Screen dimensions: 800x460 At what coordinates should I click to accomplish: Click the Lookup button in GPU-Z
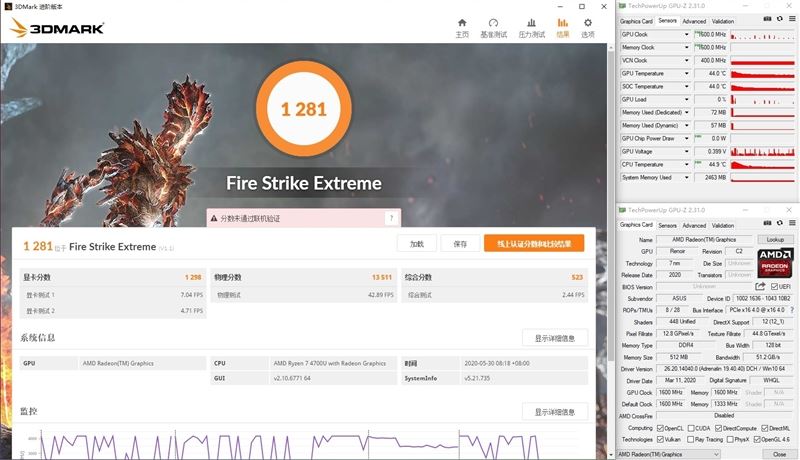click(774, 239)
